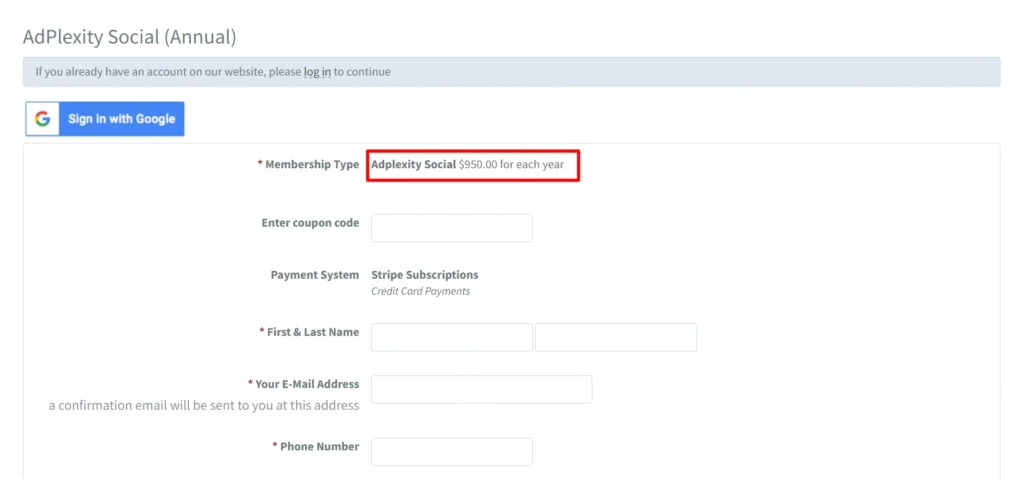Follow the log in link

pos(317,72)
